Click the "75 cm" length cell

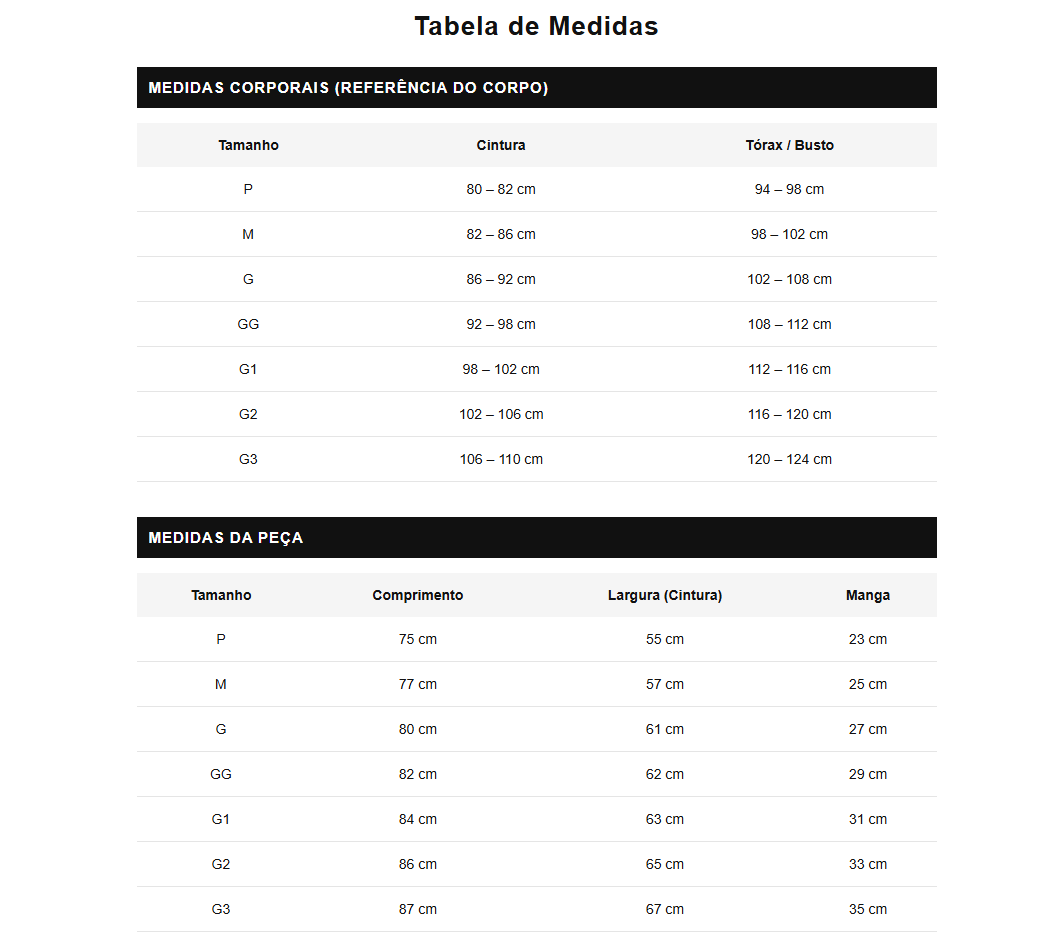(418, 639)
